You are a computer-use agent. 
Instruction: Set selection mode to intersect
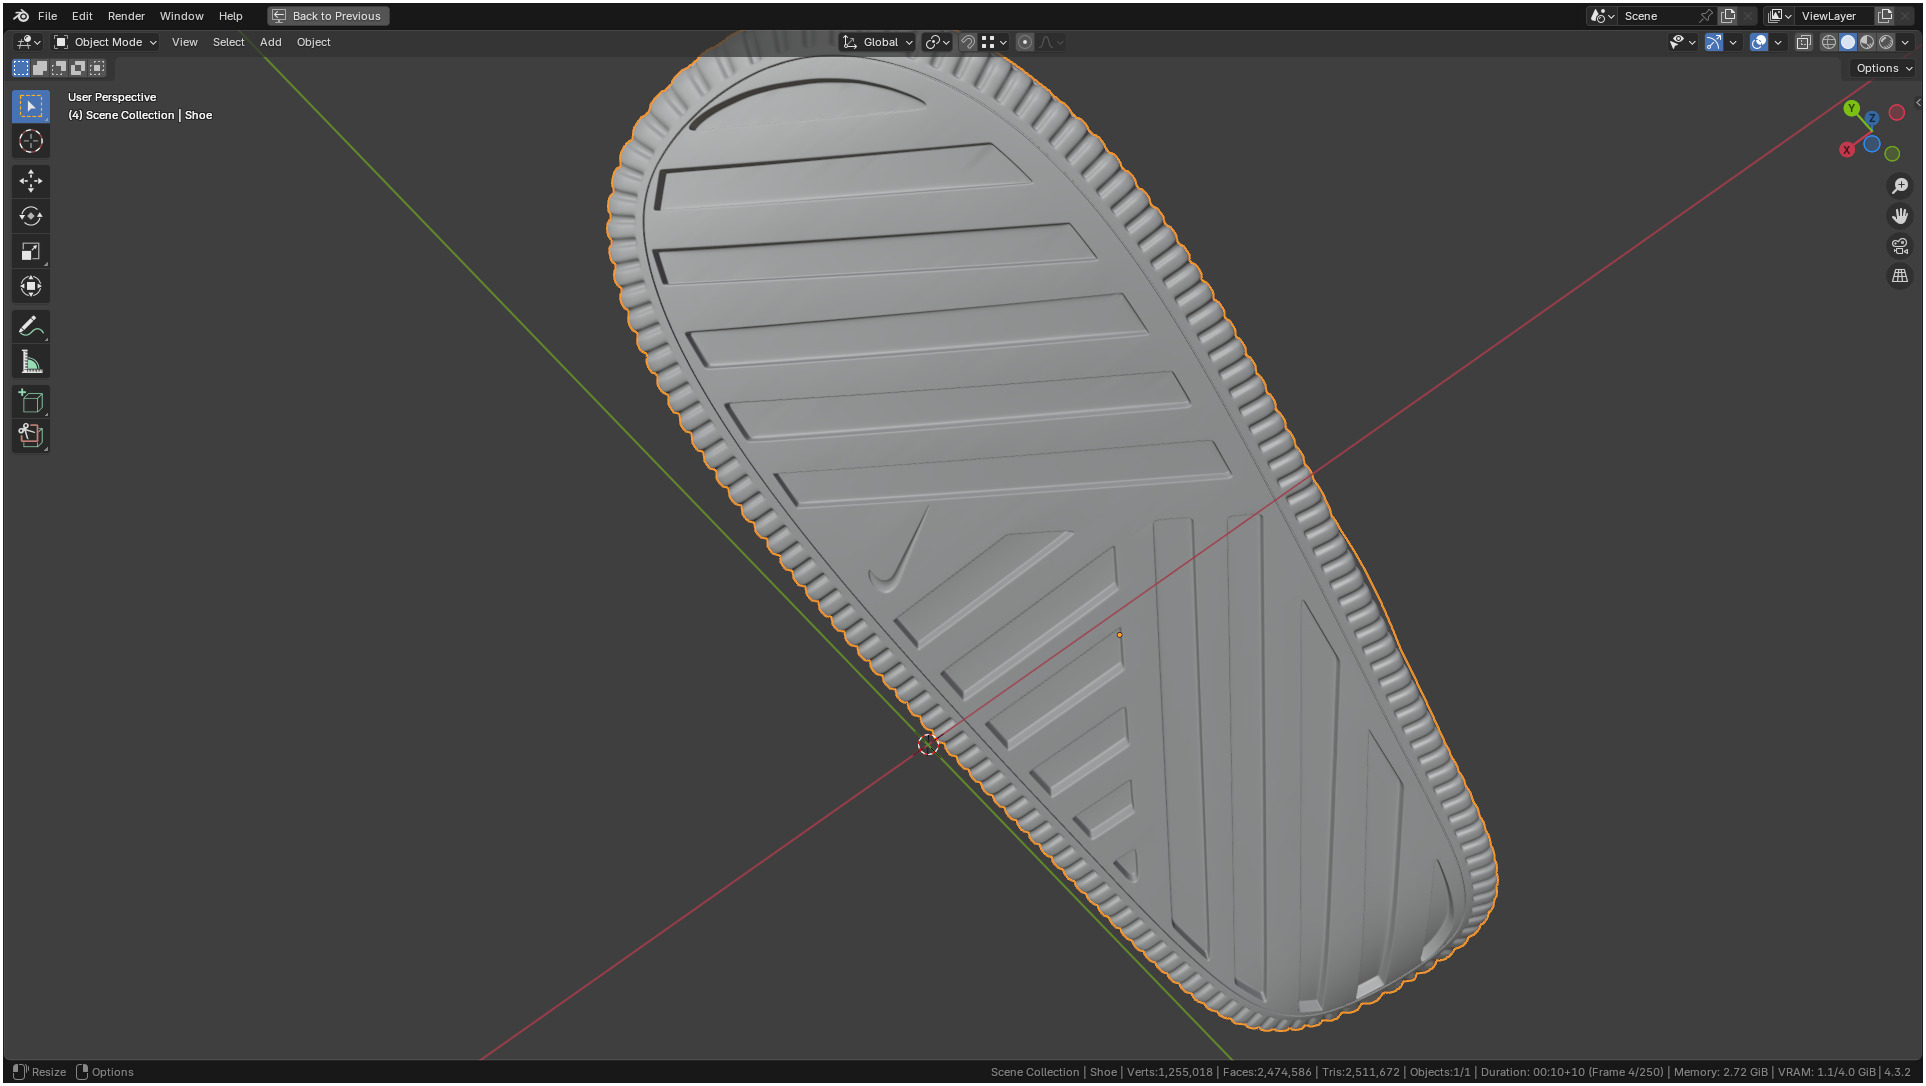tap(97, 68)
